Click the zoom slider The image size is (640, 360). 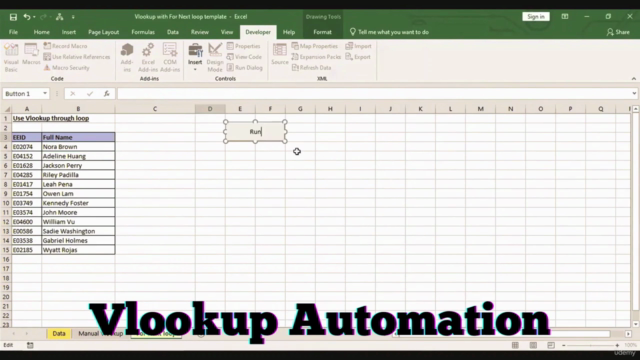[590, 345]
